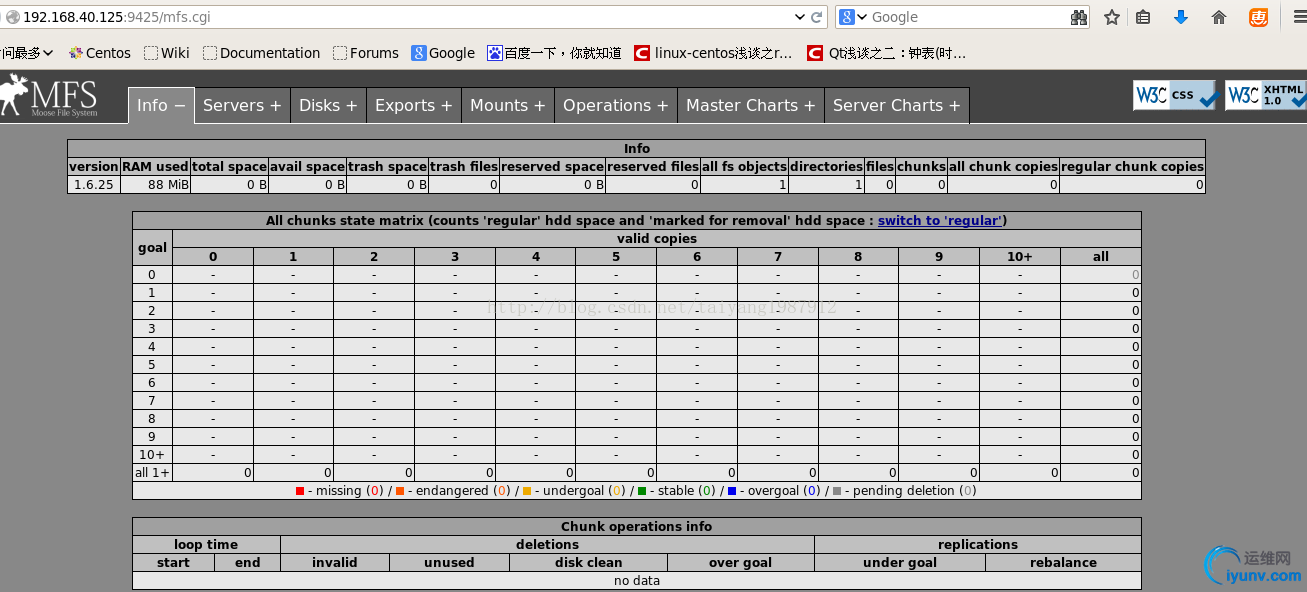Image resolution: width=1307 pixels, height=592 pixels.
Task: Click the search binoculars icon
Action: coord(1078,17)
